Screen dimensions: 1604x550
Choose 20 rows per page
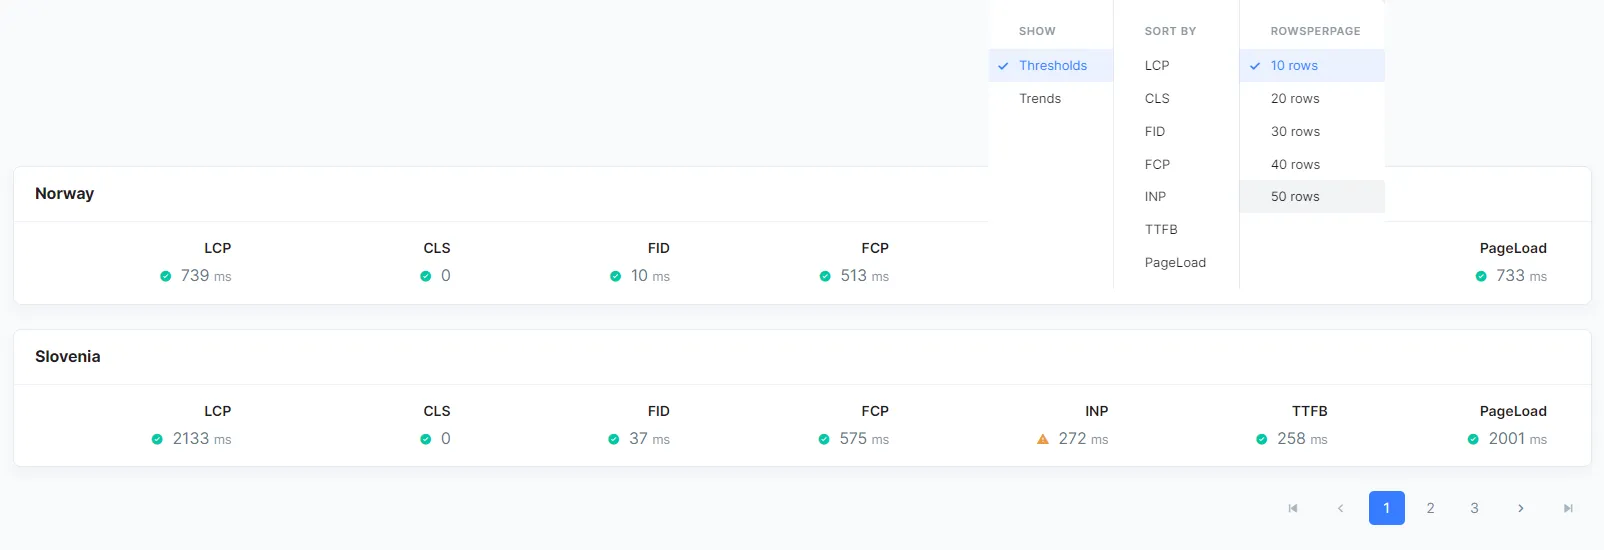pyautogui.click(x=1295, y=99)
